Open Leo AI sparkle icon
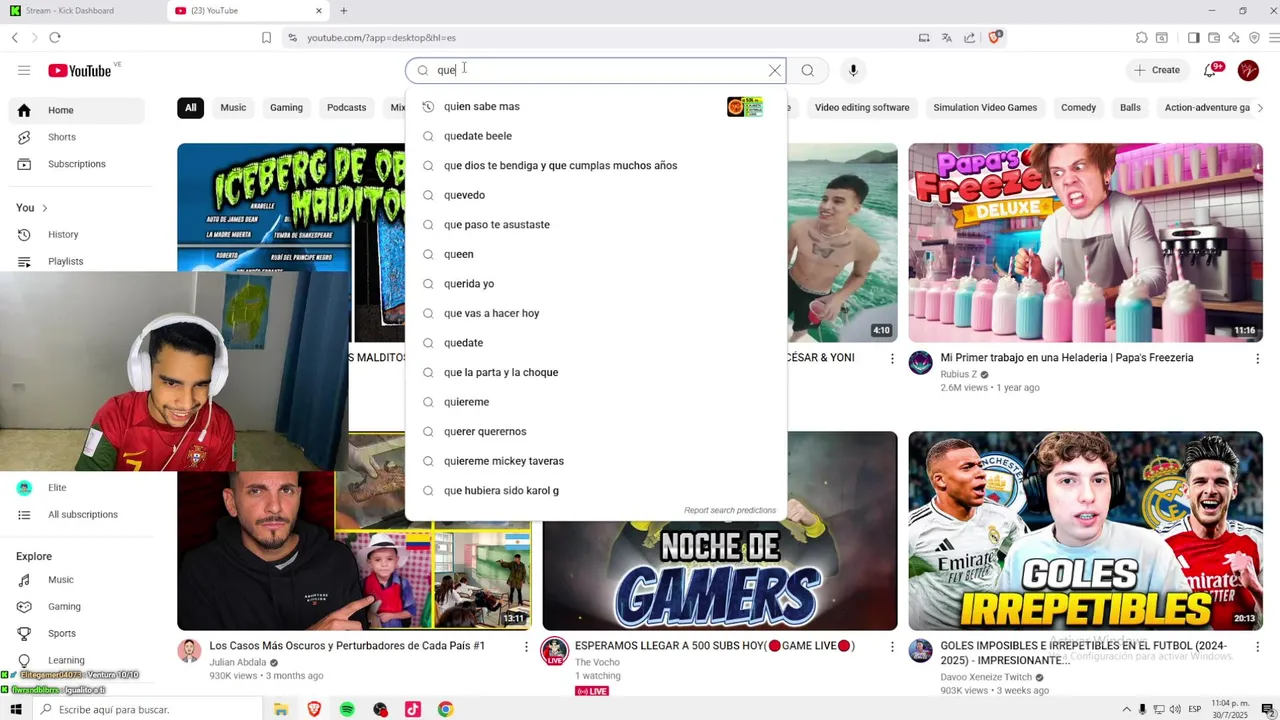1280x720 pixels. [x=1233, y=37]
